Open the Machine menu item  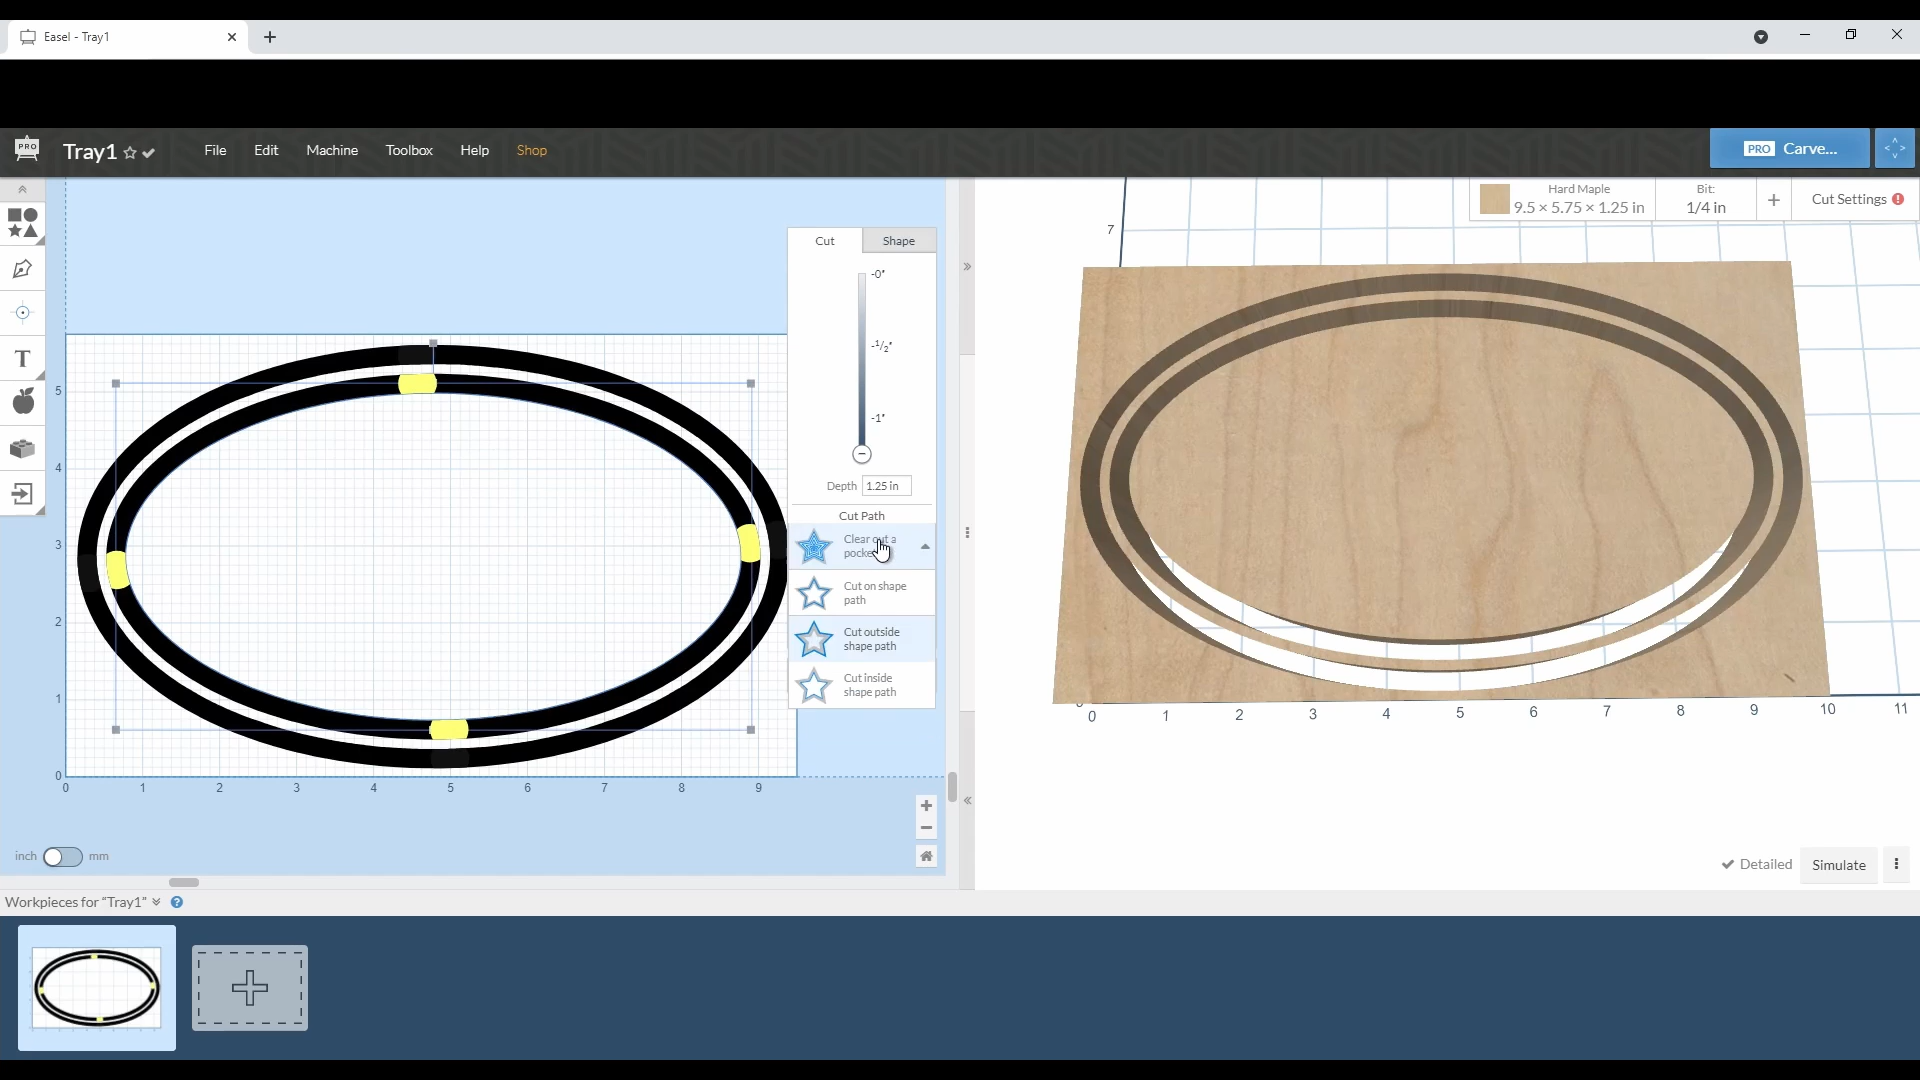point(332,149)
